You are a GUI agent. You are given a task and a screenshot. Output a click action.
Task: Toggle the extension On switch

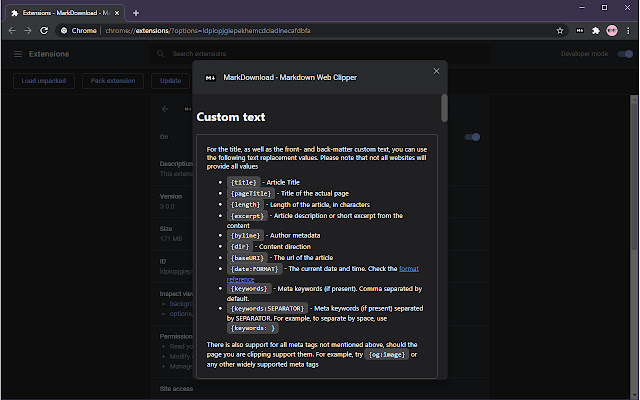tap(473, 137)
